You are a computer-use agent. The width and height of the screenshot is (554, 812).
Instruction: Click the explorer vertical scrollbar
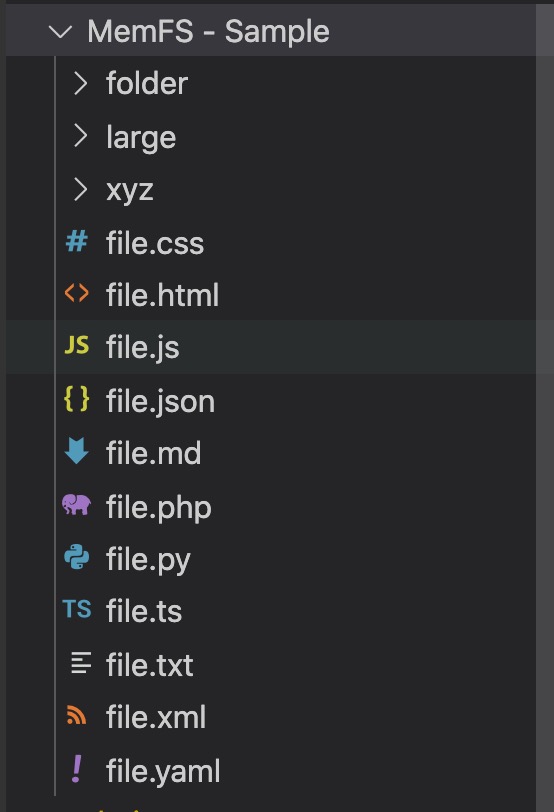545,408
